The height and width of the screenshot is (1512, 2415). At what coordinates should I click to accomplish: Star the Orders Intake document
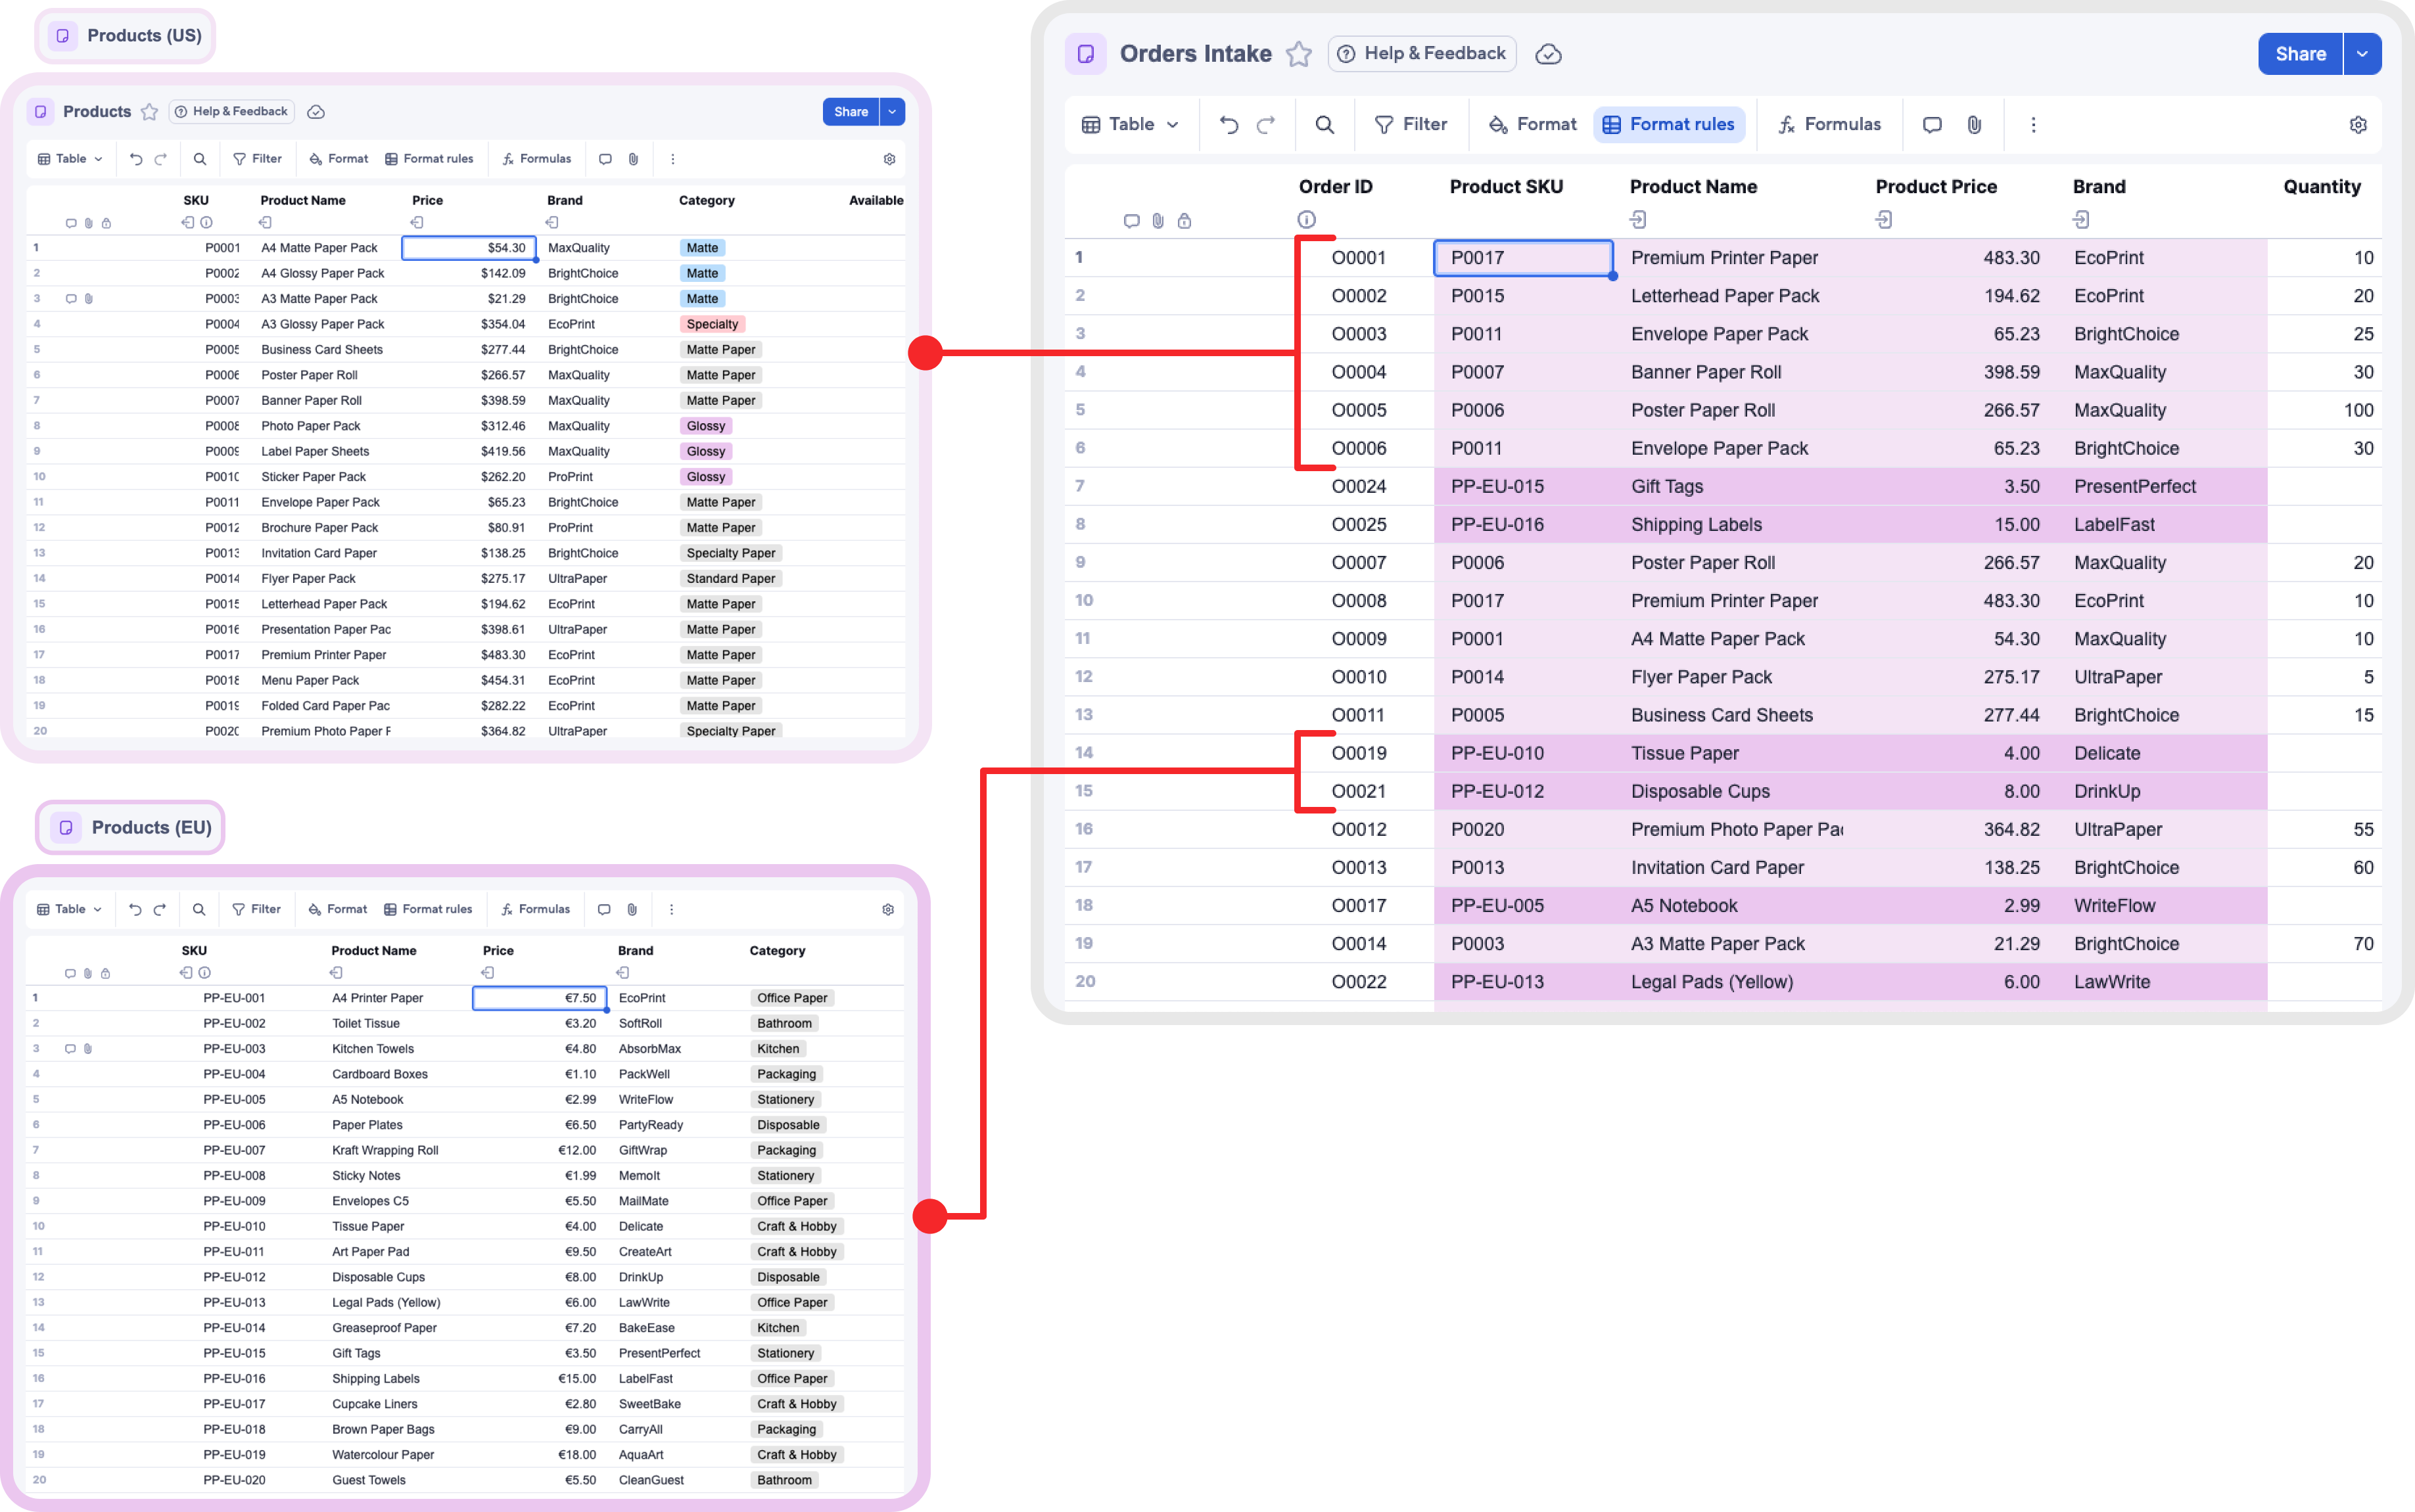point(1299,54)
